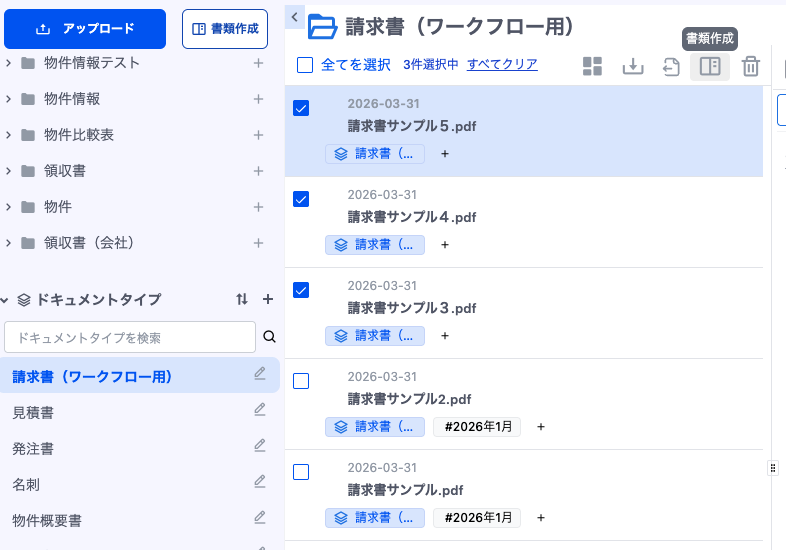786x550 pixels.
Task: Click the すべてクリア link
Action: [502, 65]
